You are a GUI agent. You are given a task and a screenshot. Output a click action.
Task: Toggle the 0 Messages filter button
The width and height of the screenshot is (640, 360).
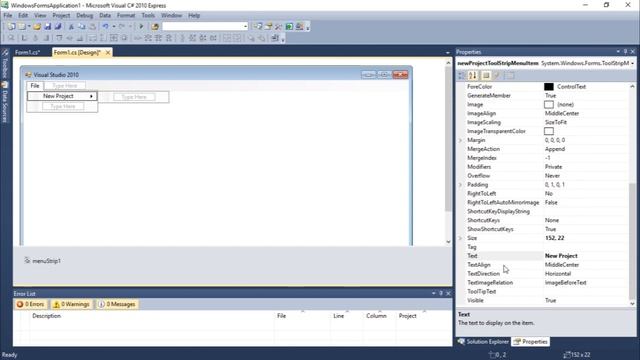pos(117,304)
